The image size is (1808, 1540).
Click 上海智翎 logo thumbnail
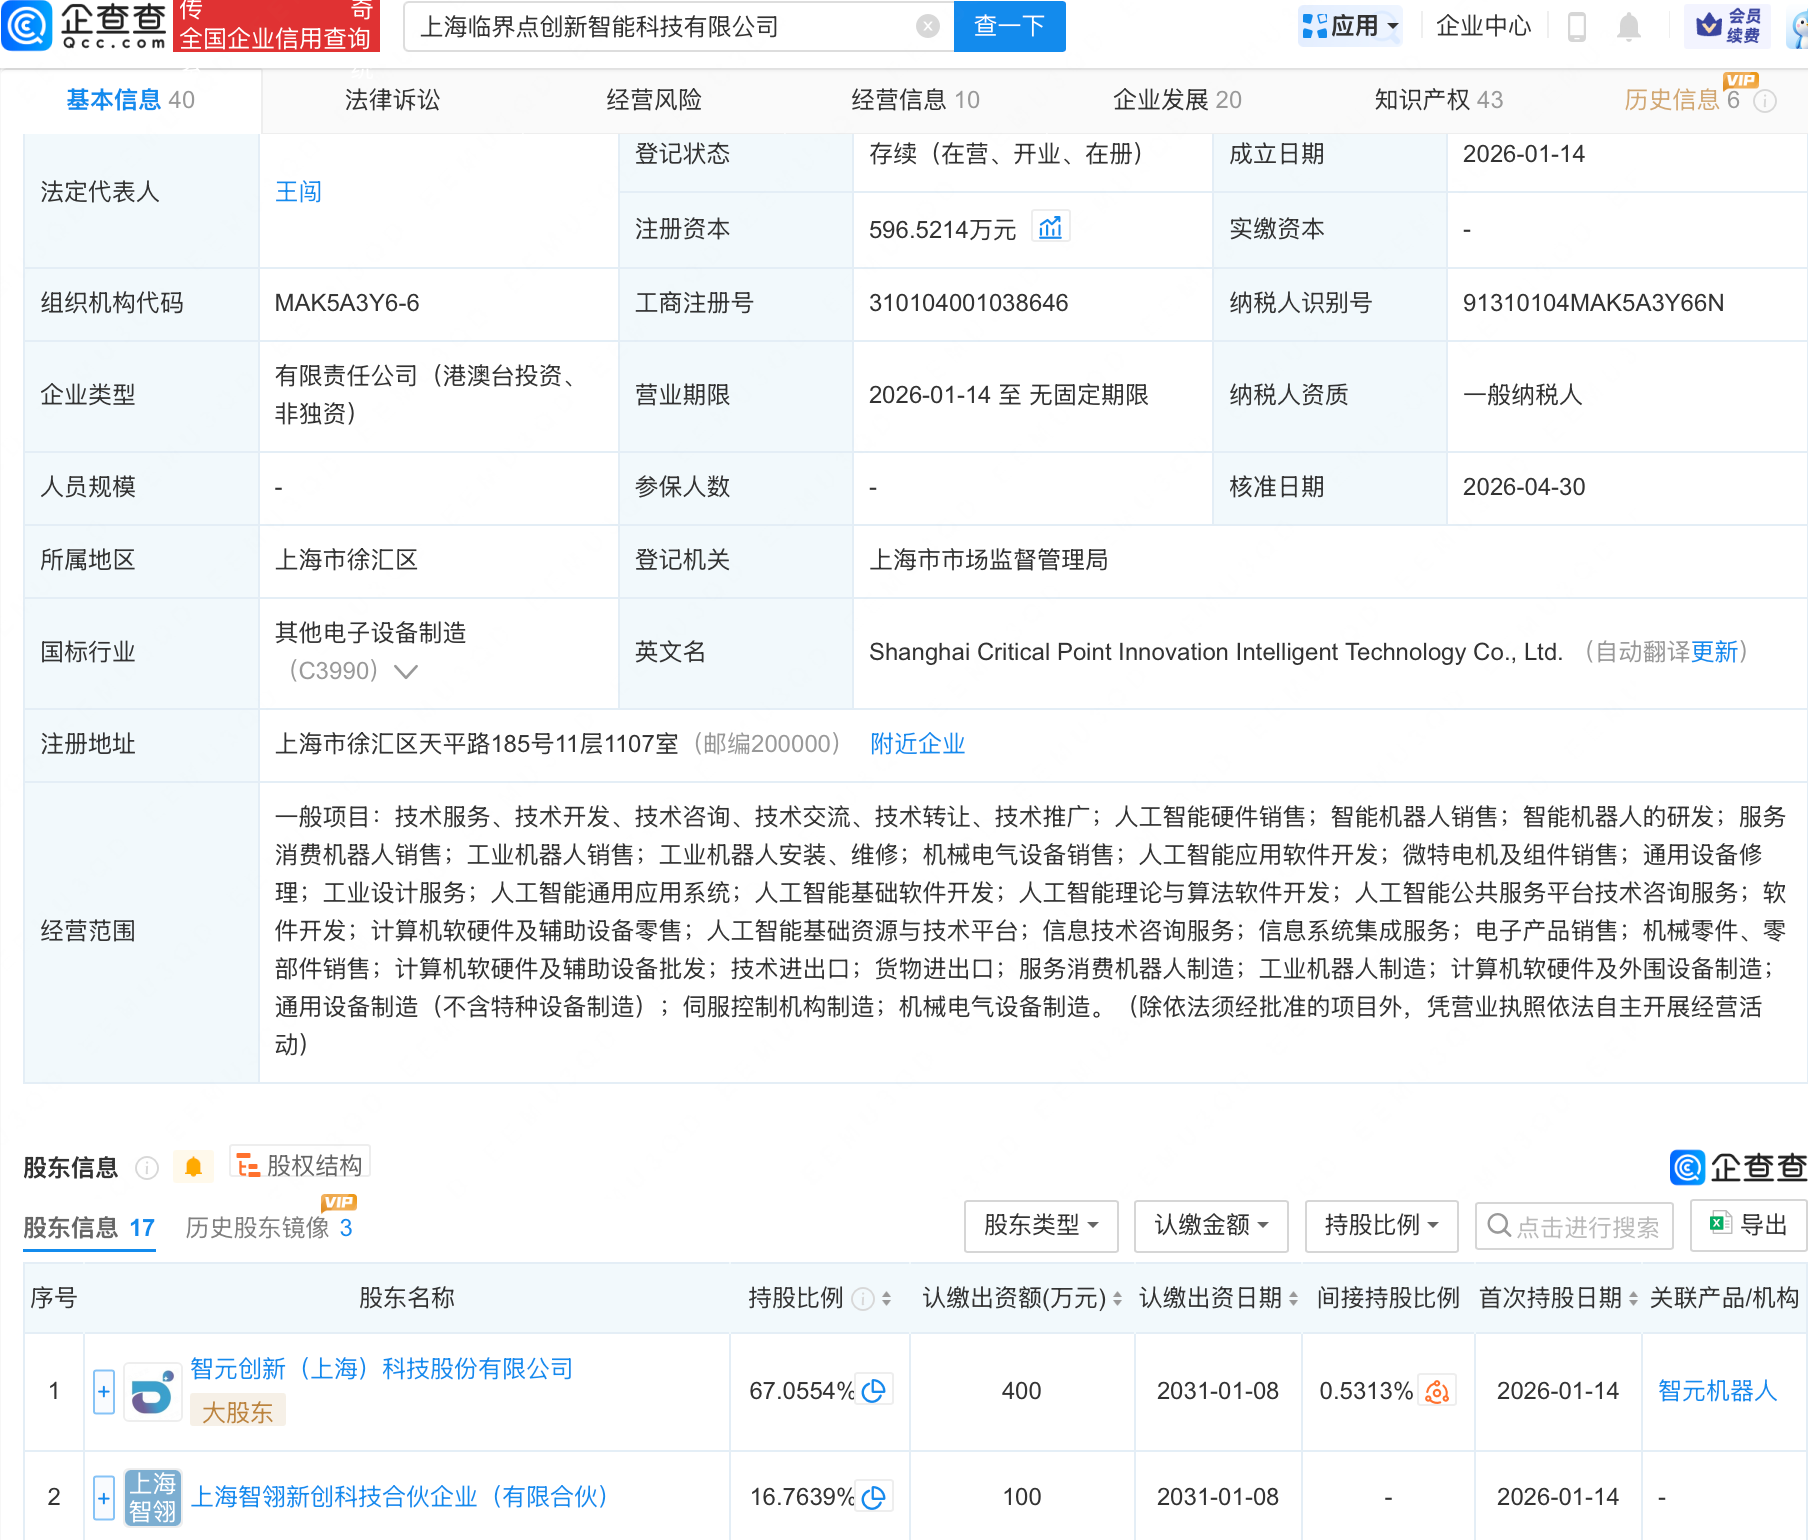tap(152, 1498)
